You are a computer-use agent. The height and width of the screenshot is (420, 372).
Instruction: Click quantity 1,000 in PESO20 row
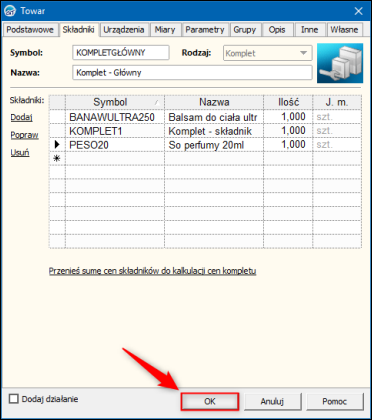click(x=288, y=145)
